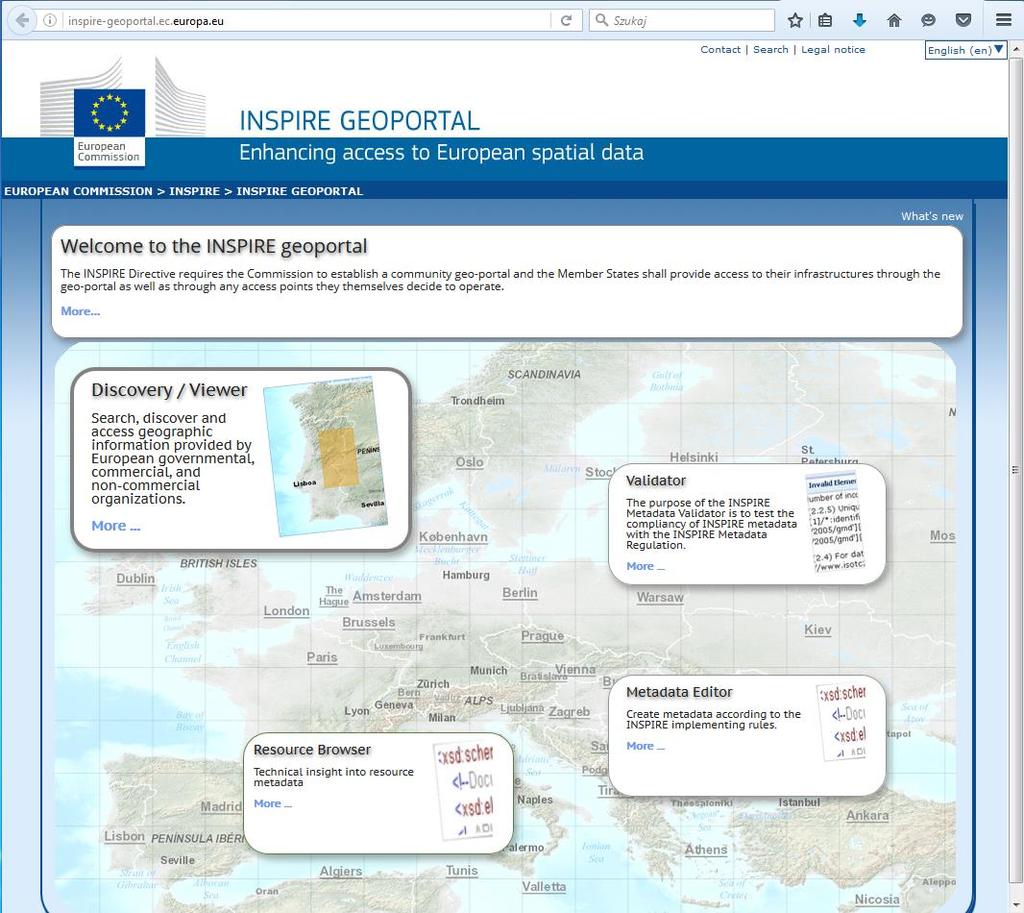Click the browser back arrow button
Screen dimensions: 1024x913
22,20
